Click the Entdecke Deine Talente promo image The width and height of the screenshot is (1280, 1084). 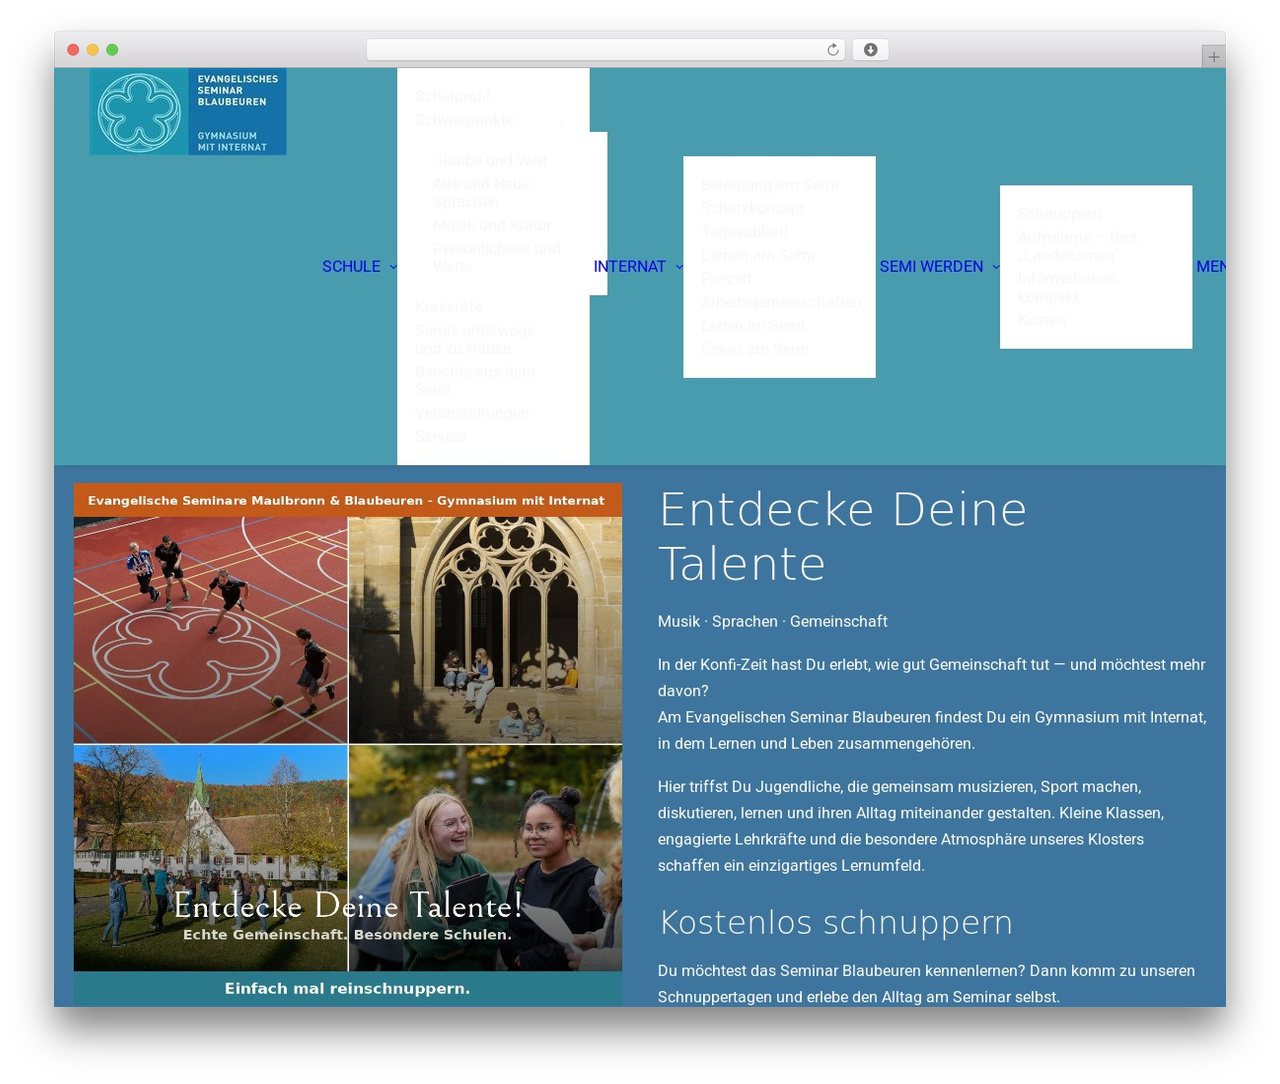(x=348, y=745)
